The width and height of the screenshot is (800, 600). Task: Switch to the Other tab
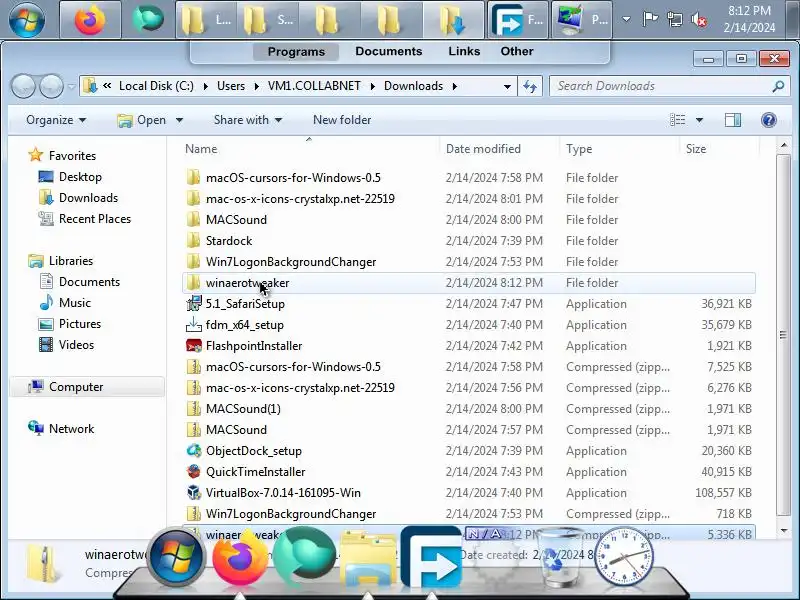click(x=517, y=52)
